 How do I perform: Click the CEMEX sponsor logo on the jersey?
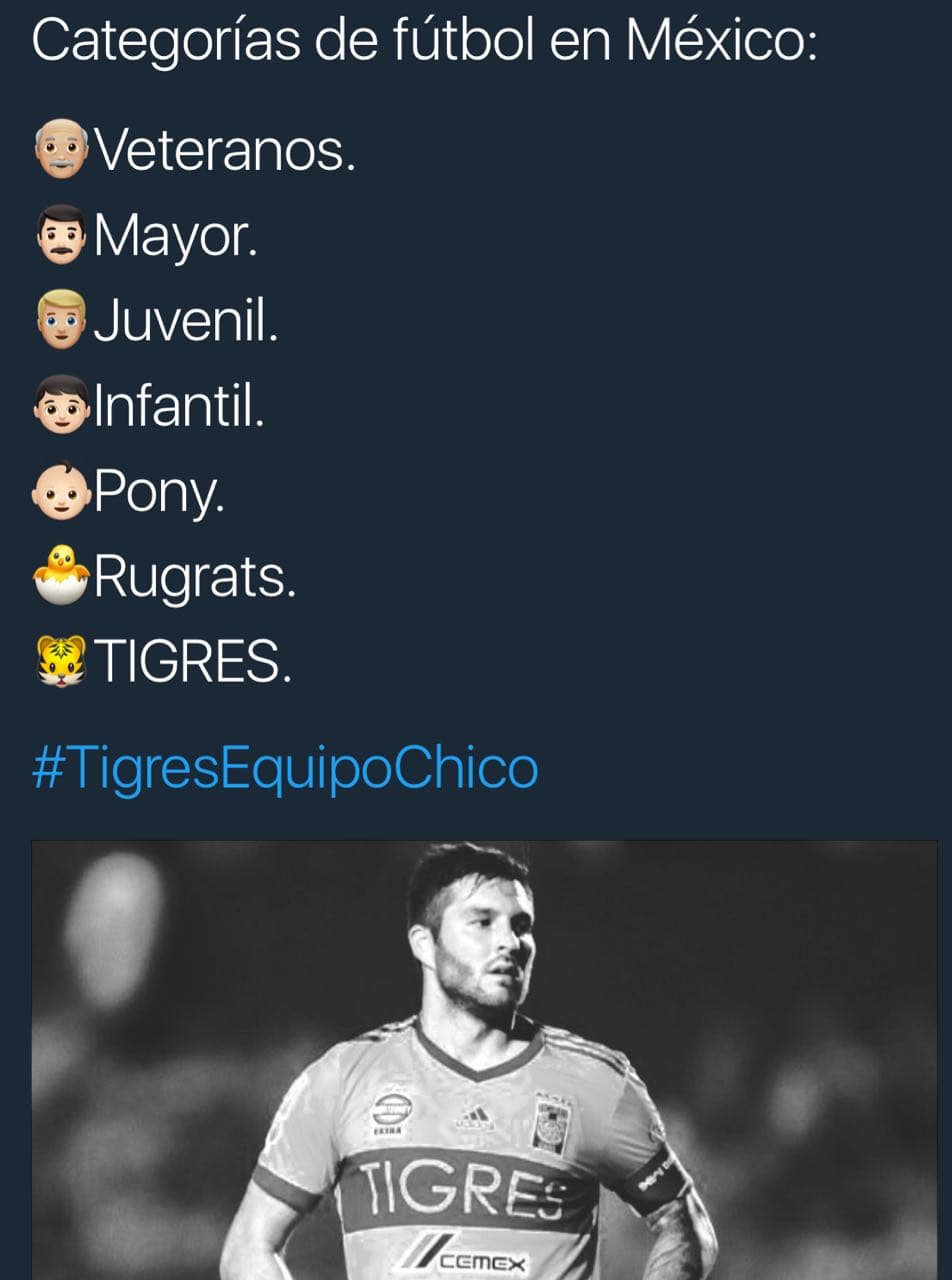tap(472, 1262)
